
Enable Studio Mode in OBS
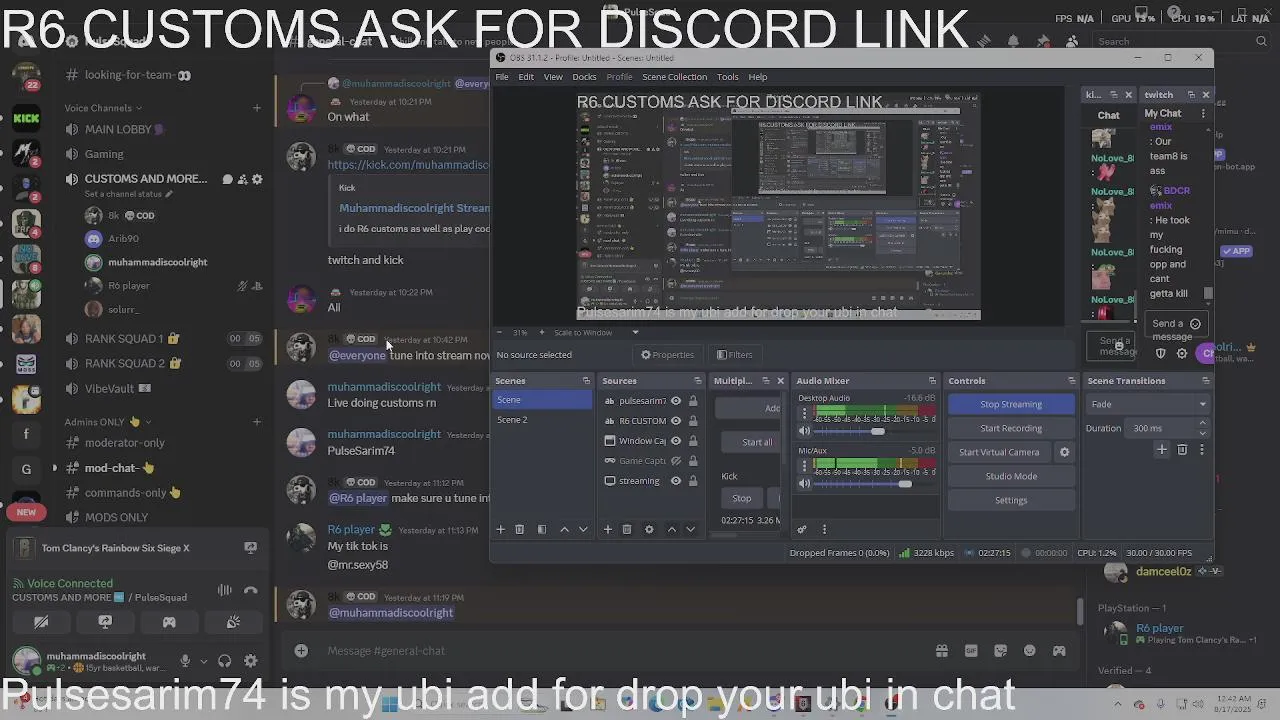tap(1011, 476)
